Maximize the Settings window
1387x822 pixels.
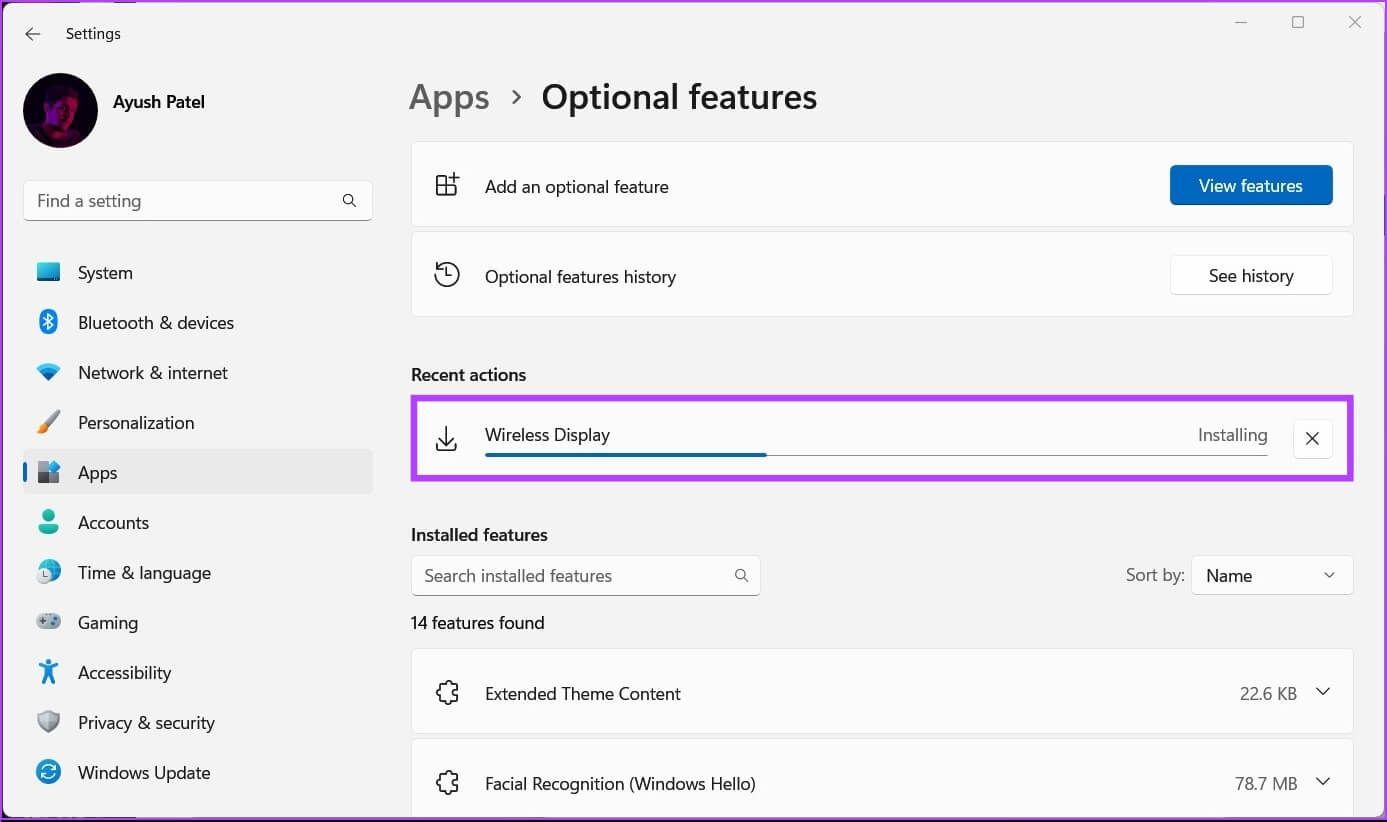pyautogui.click(x=1298, y=22)
